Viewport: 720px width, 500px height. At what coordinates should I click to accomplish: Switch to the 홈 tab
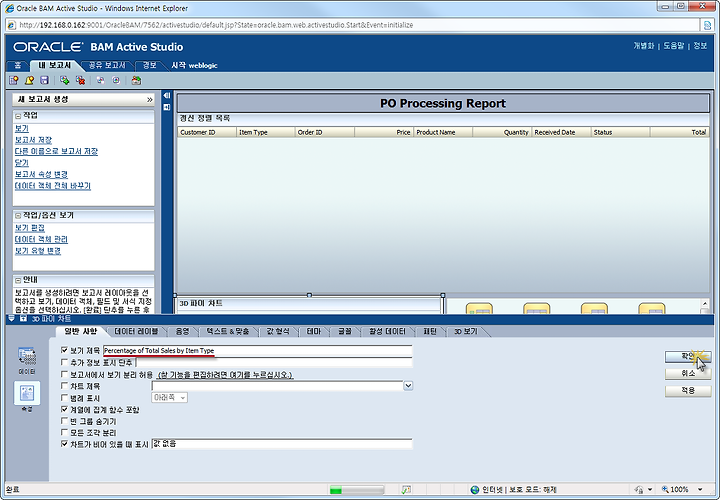[18, 65]
